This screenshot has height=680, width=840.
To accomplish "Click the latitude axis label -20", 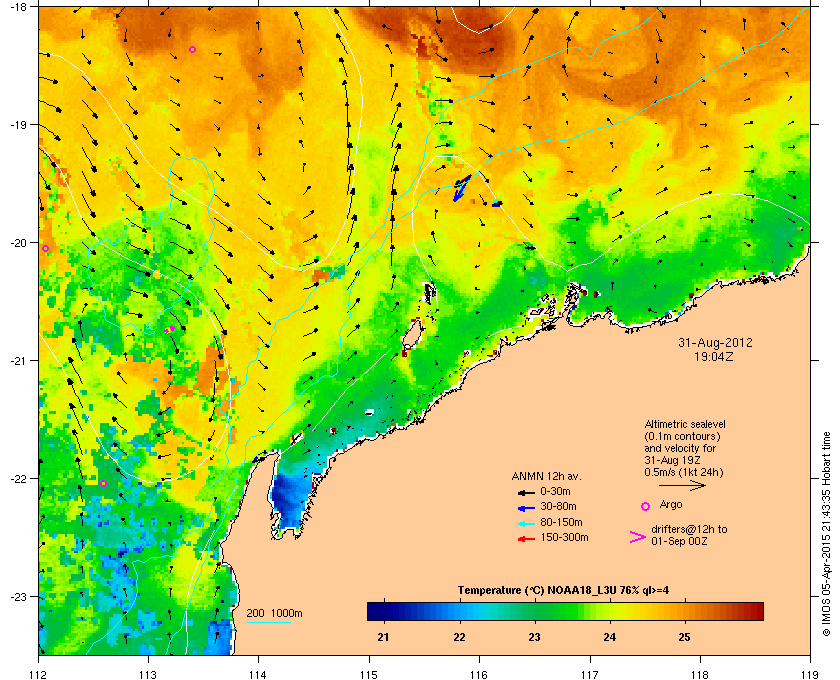I will [19, 243].
